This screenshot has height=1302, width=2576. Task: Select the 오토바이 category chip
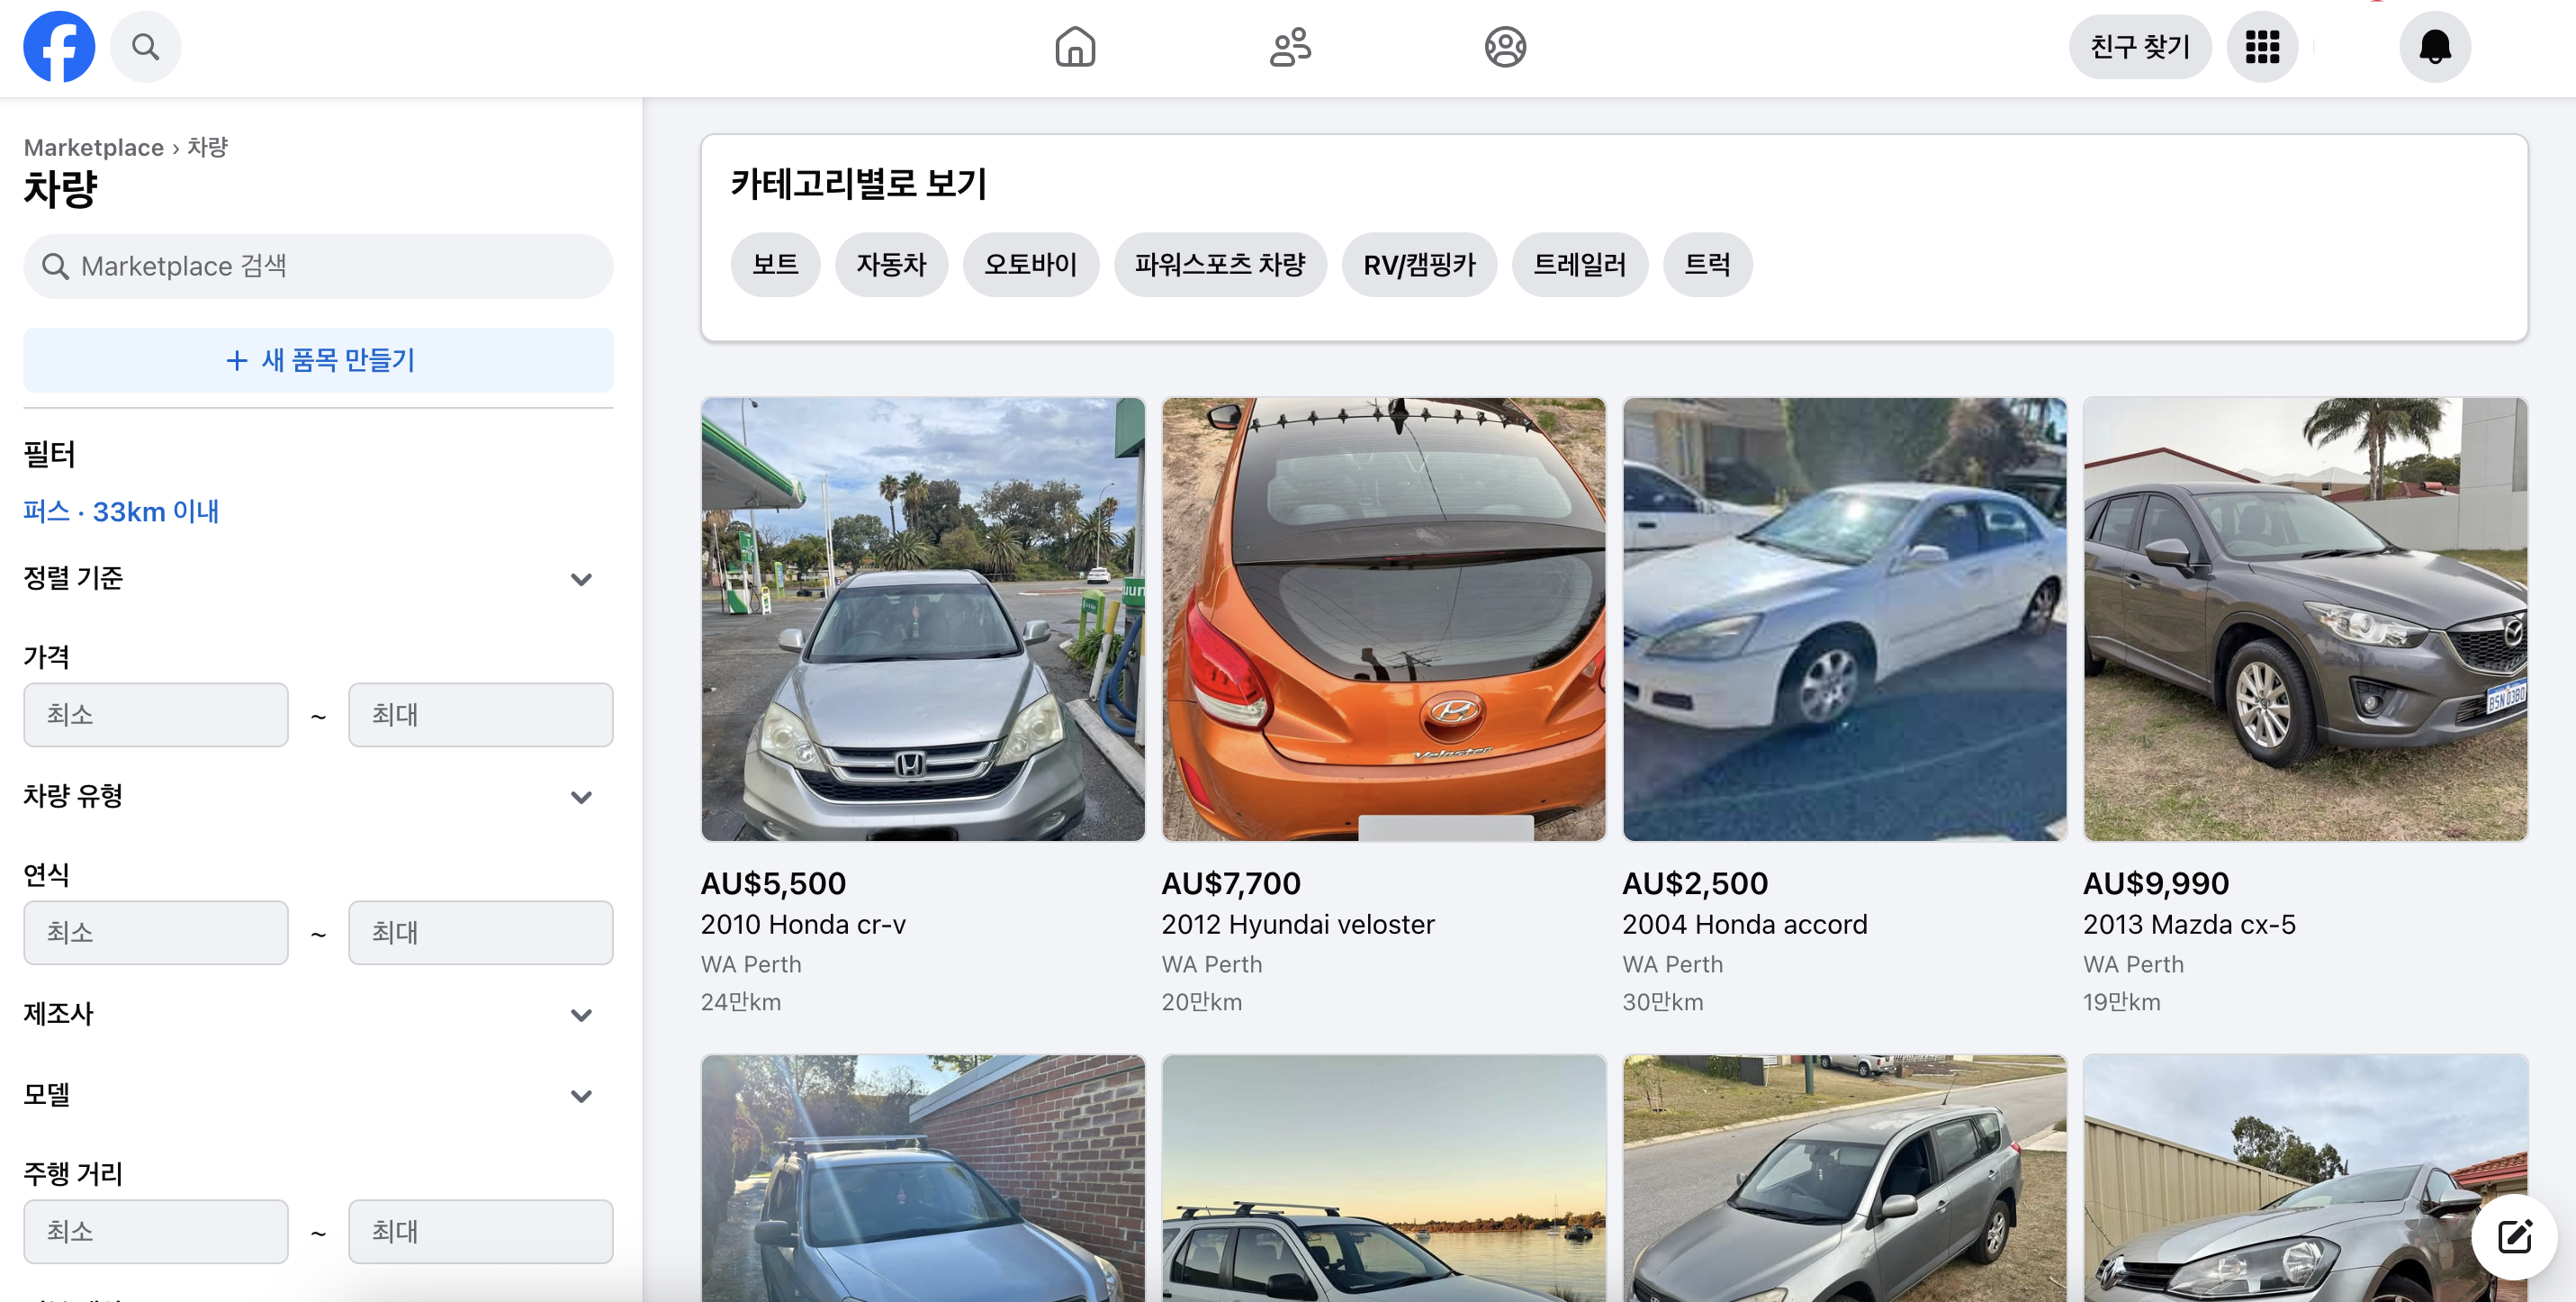pos(1030,264)
